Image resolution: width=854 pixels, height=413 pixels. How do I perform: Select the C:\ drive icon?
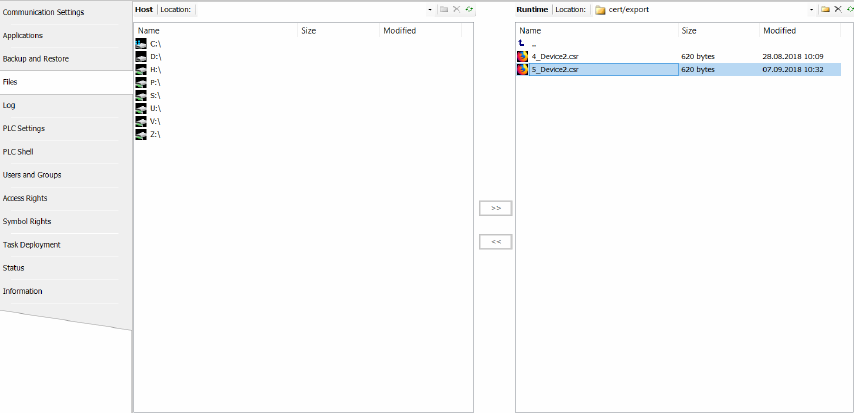click(x=141, y=44)
